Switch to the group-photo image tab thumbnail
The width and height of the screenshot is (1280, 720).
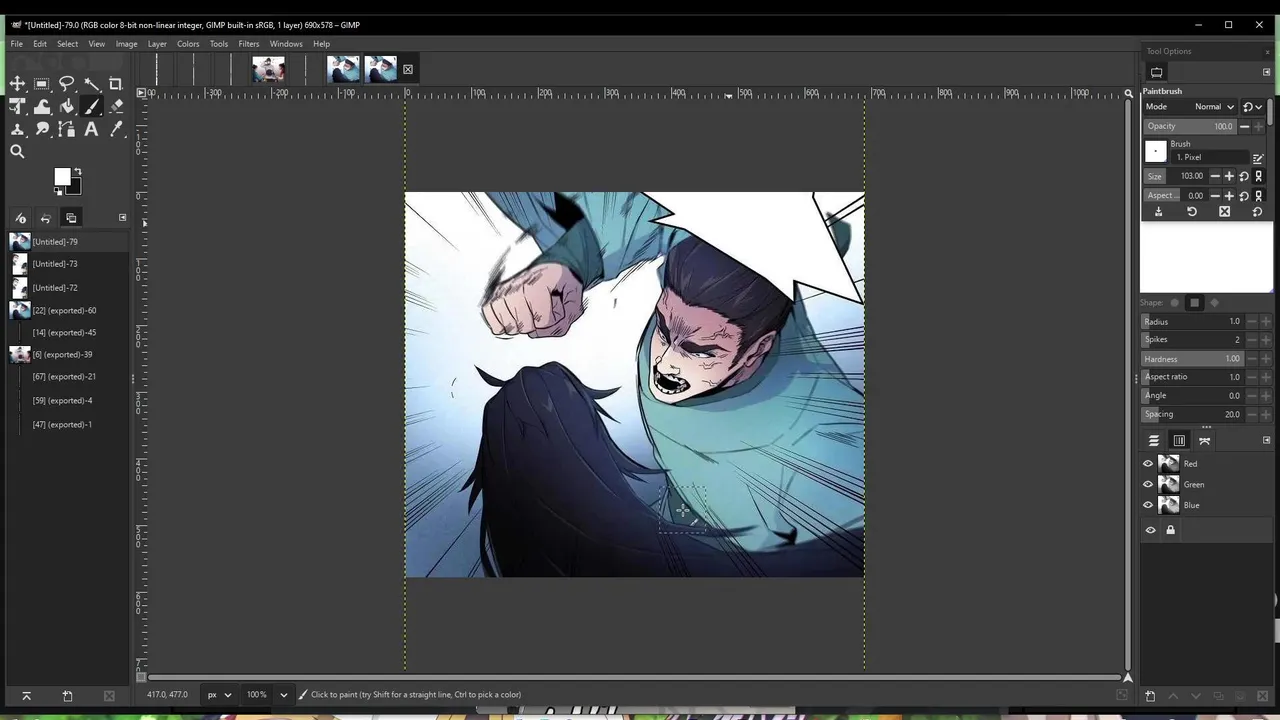(x=268, y=69)
